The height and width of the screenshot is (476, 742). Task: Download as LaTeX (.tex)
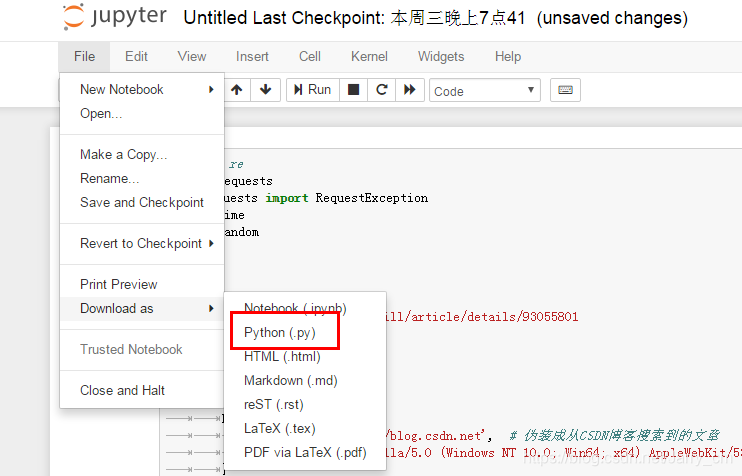point(305,429)
